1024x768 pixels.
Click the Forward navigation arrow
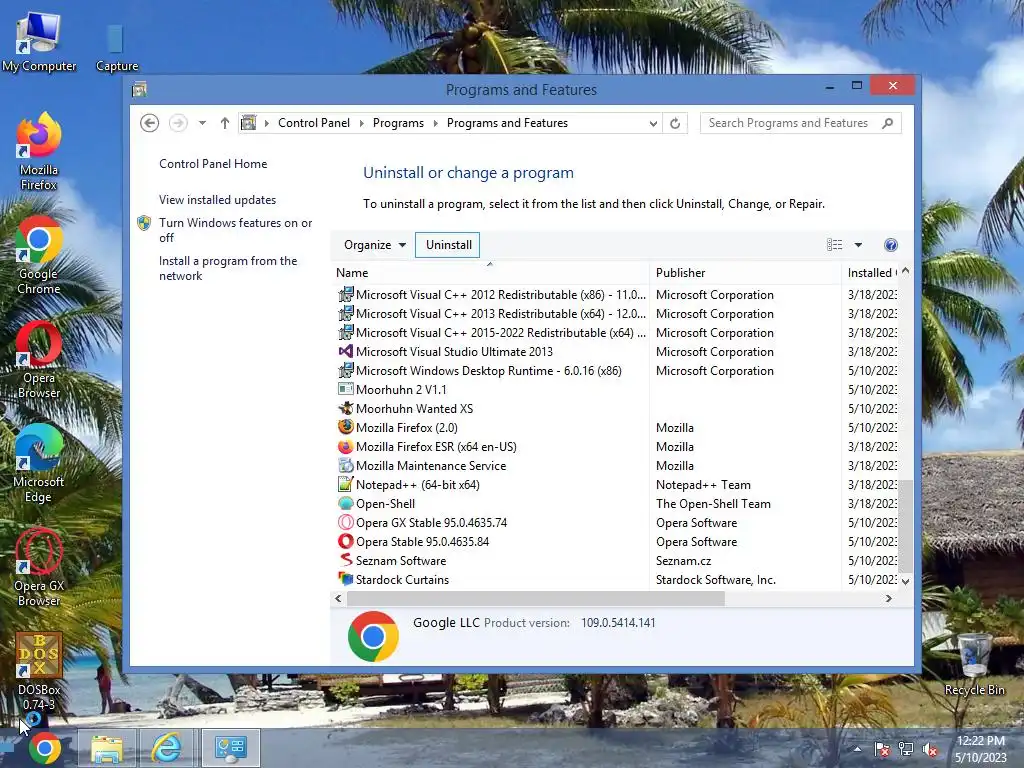[x=178, y=123]
